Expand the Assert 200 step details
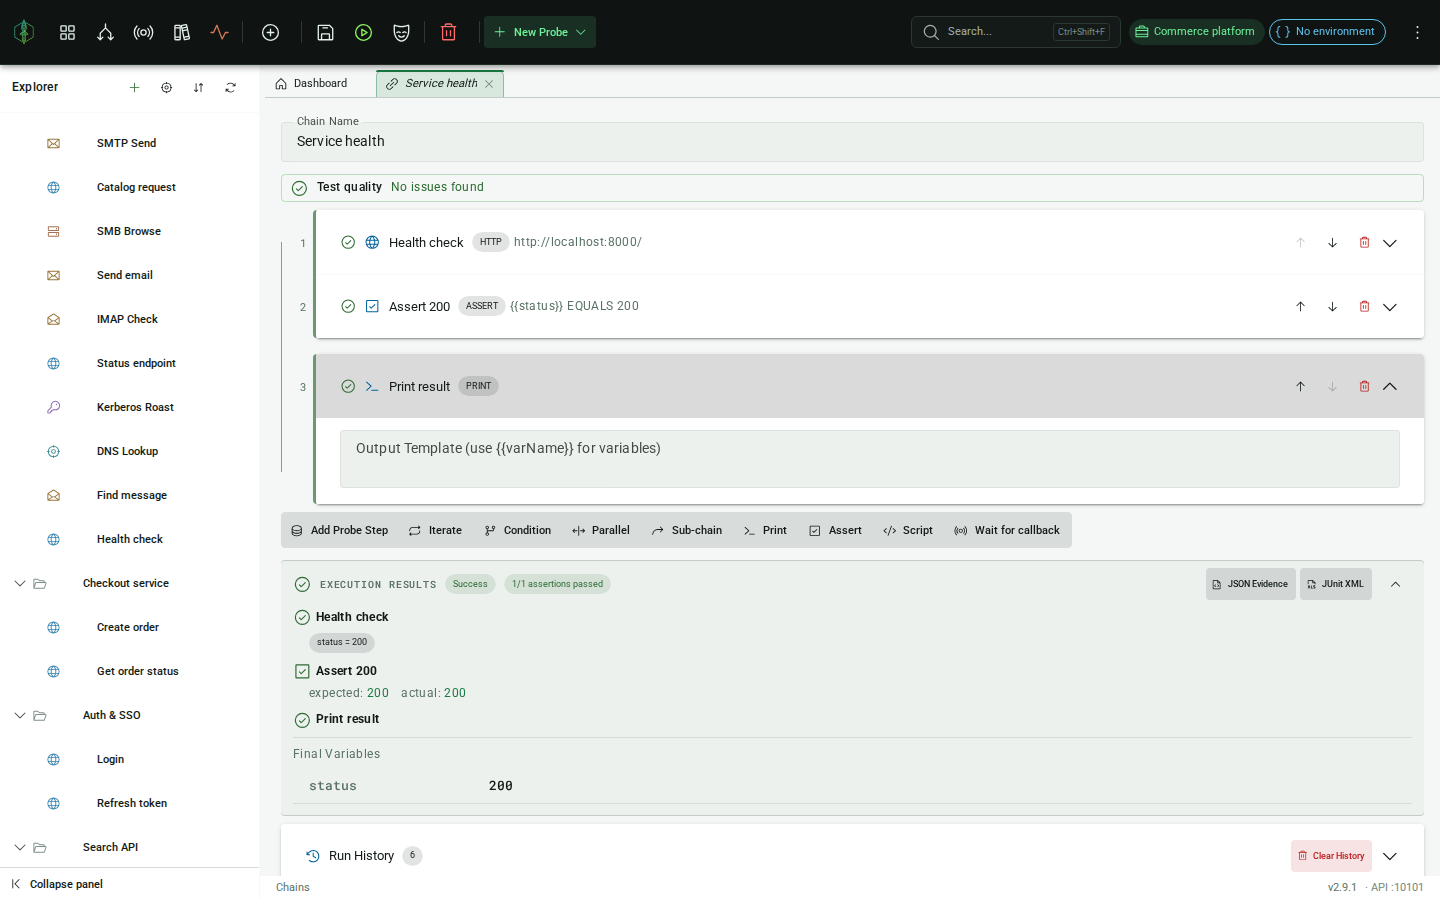Image resolution: width=1440 pixels, height=900 pixels. tap(1390, 306)
